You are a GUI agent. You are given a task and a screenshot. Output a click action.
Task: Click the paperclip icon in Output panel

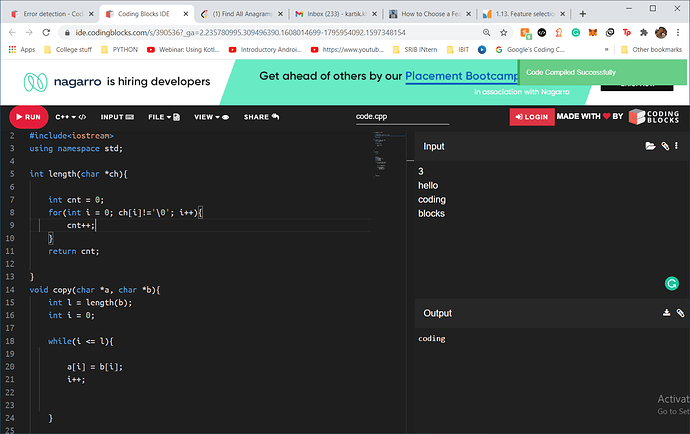pyautogui.click(x=680, y=313)
